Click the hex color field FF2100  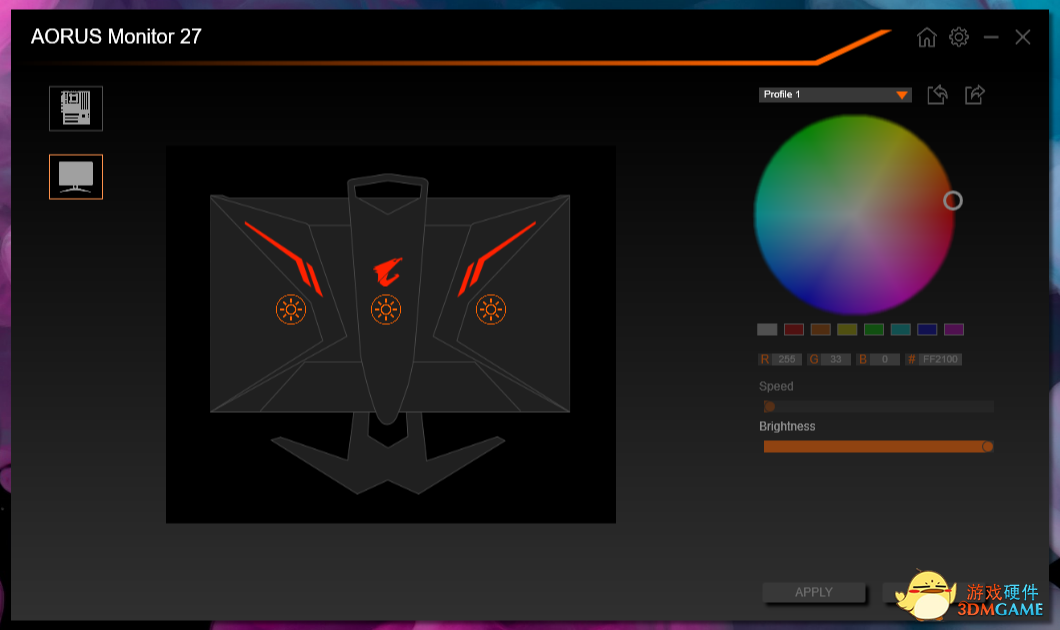(x=940, y=360)
